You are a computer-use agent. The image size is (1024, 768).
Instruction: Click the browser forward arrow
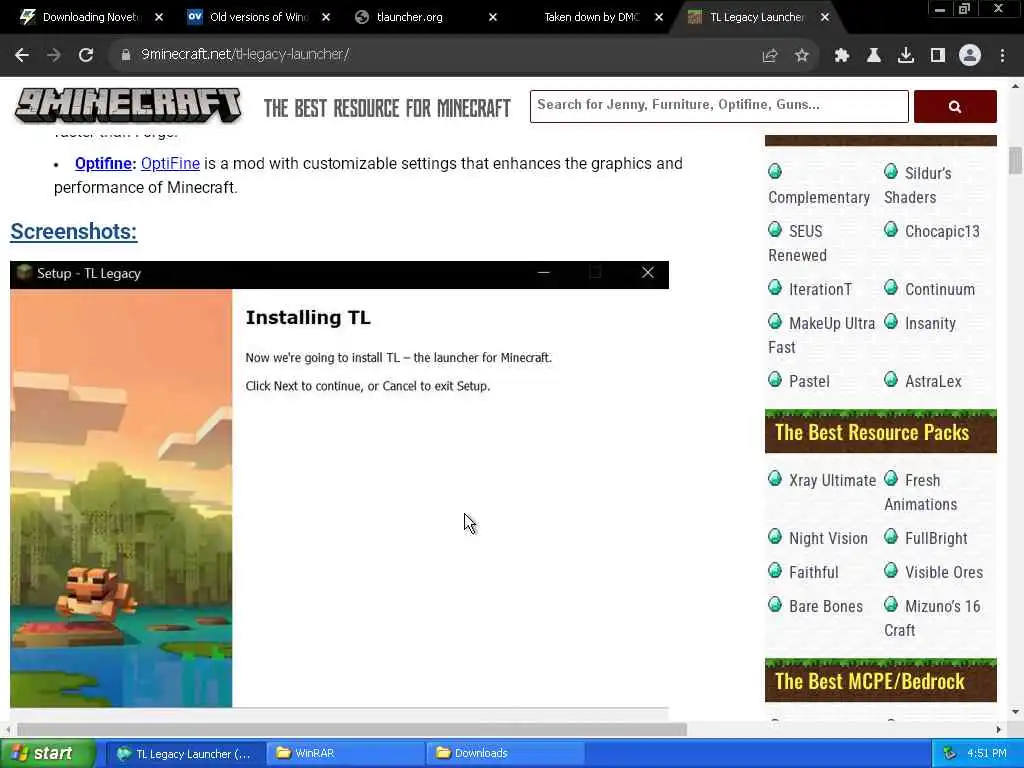click(x=54, y=55)
